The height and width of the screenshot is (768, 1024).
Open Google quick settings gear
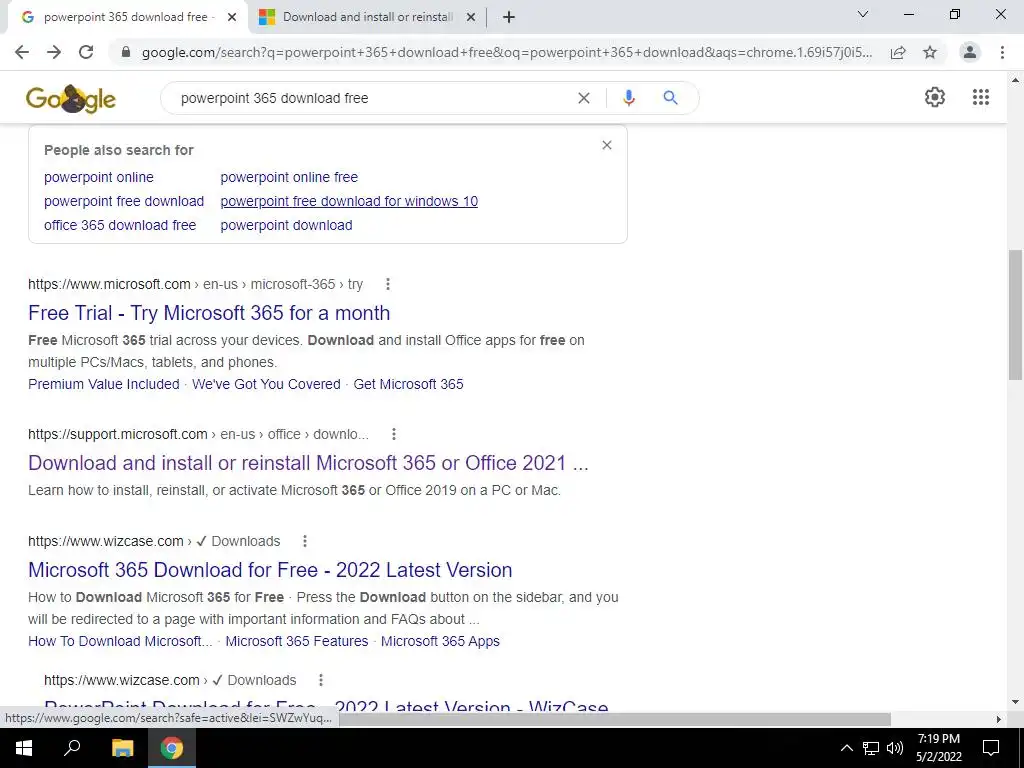(935, 97)
